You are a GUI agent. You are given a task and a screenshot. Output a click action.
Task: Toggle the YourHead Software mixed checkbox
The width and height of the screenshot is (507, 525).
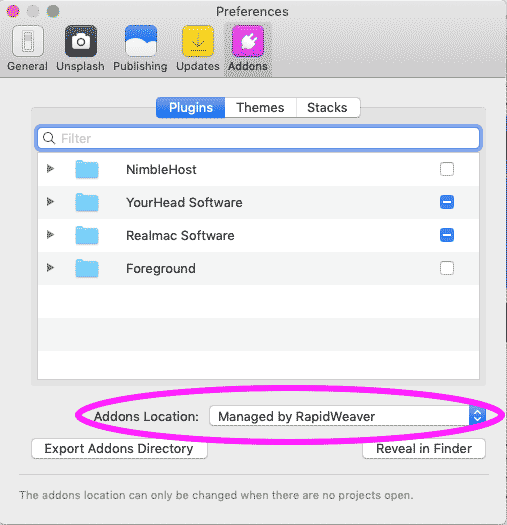coord(447,202)
